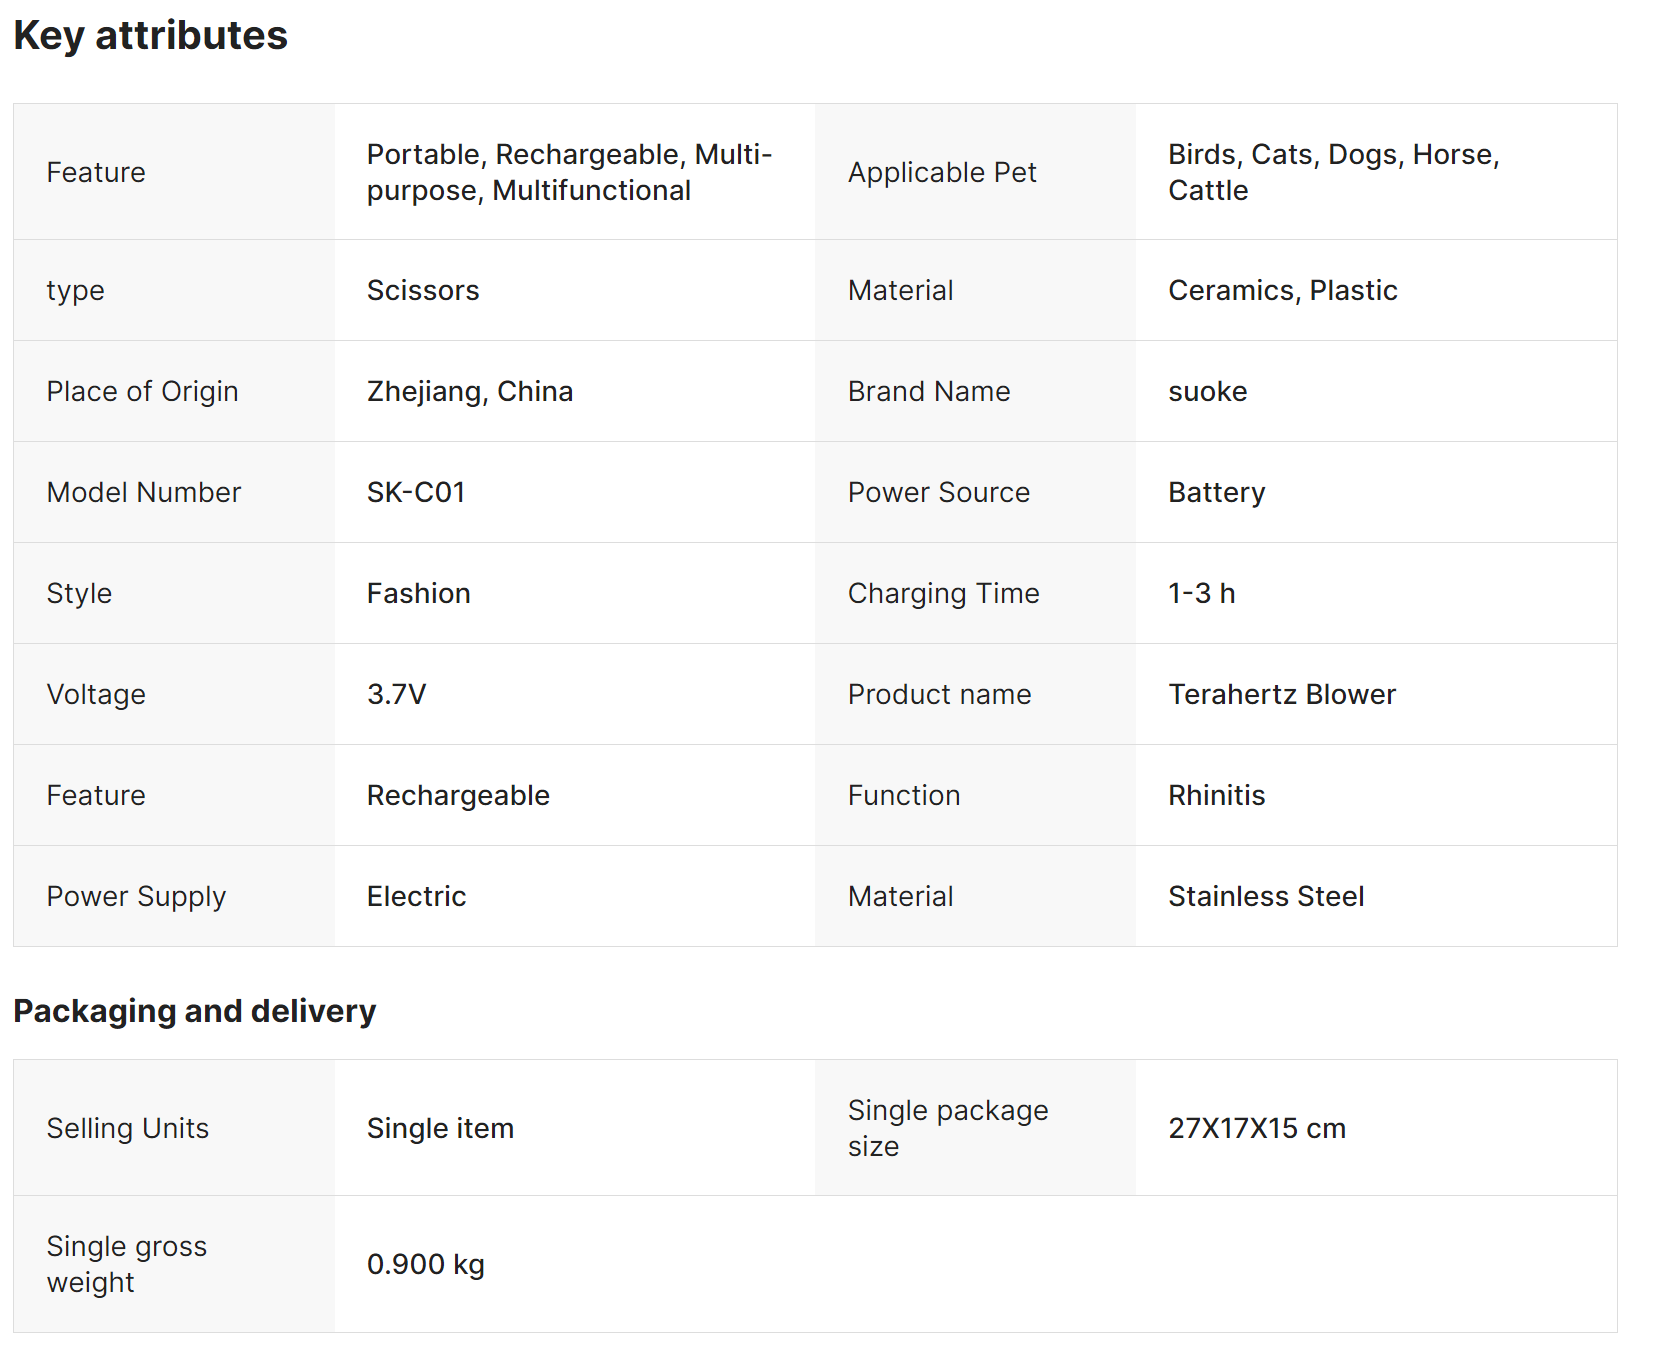Click the Scissors type value
The image size is (1678, 1360).
tap(423, 290)
